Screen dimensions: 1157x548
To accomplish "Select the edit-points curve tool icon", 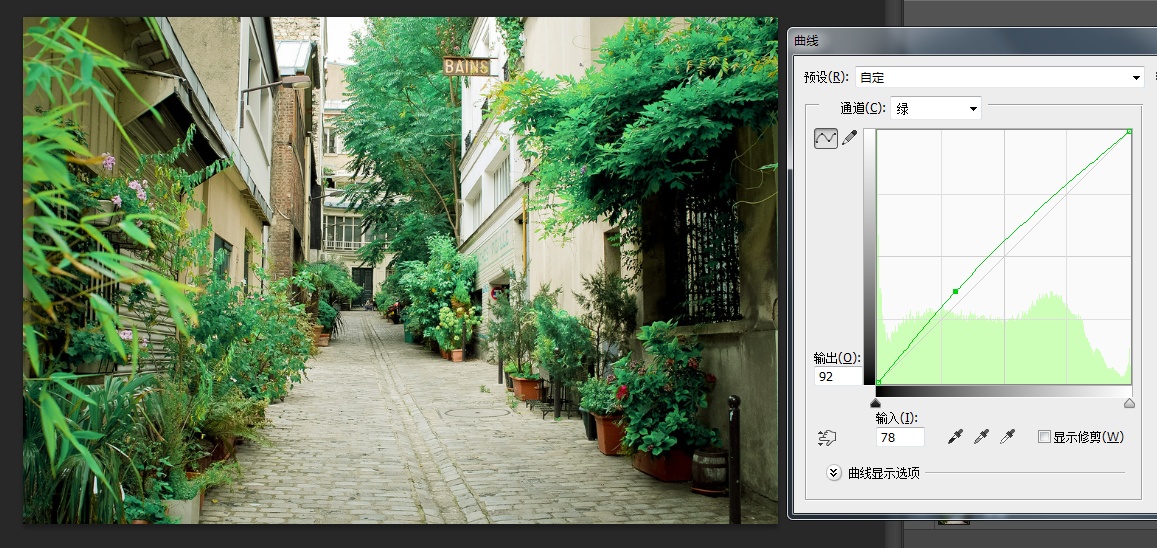I will 826,138.
